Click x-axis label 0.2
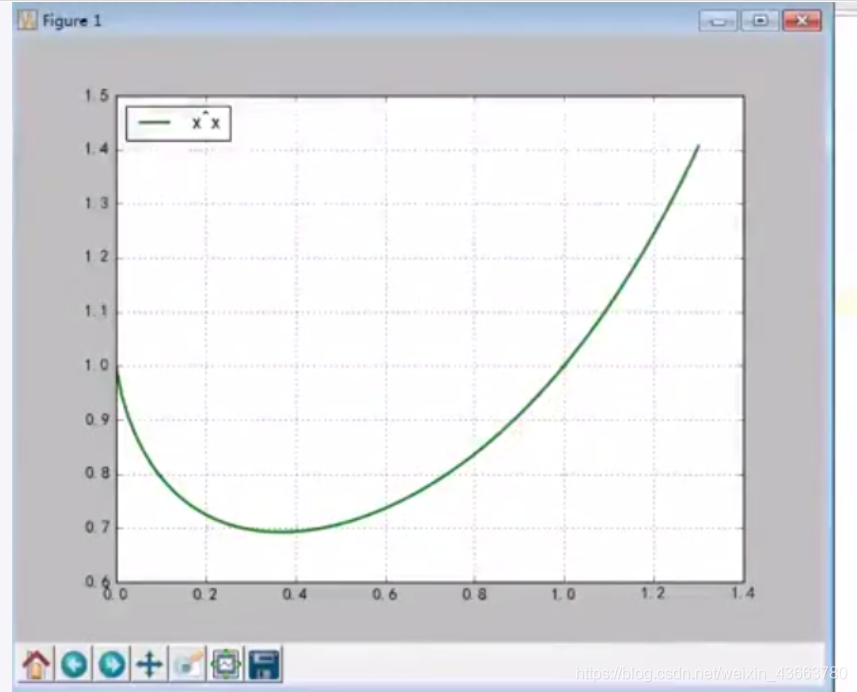 coord(205,594)
